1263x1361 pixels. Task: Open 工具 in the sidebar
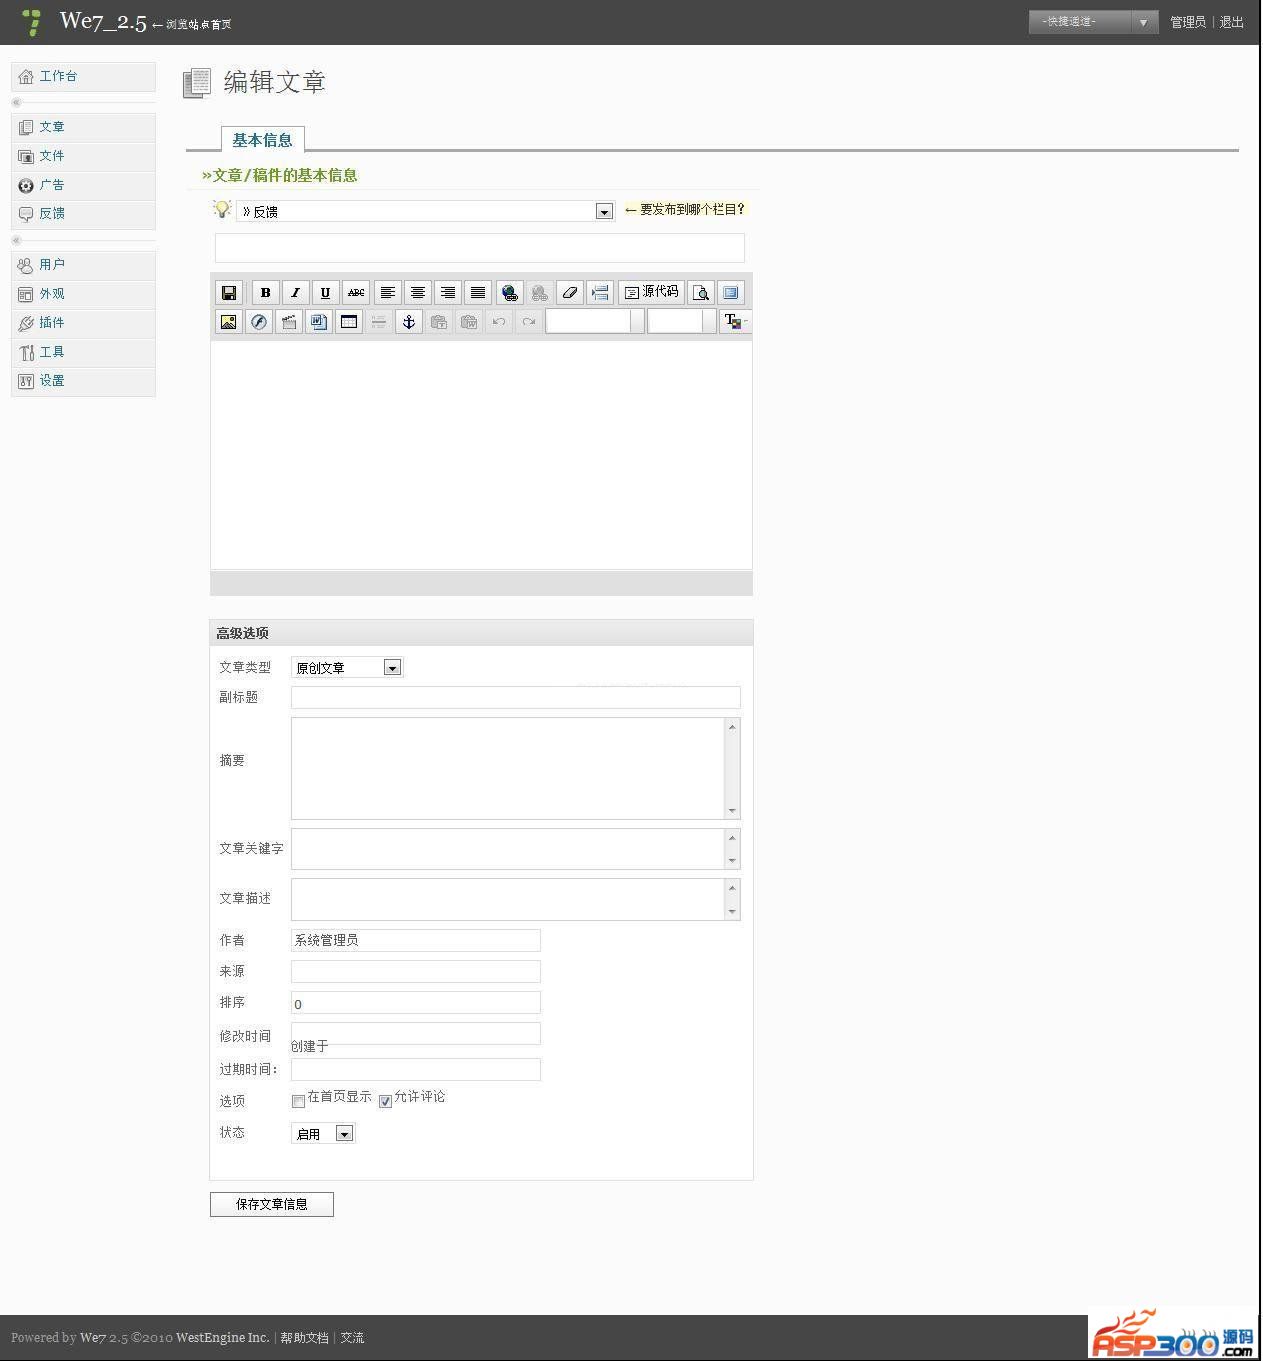coord(83,352)
